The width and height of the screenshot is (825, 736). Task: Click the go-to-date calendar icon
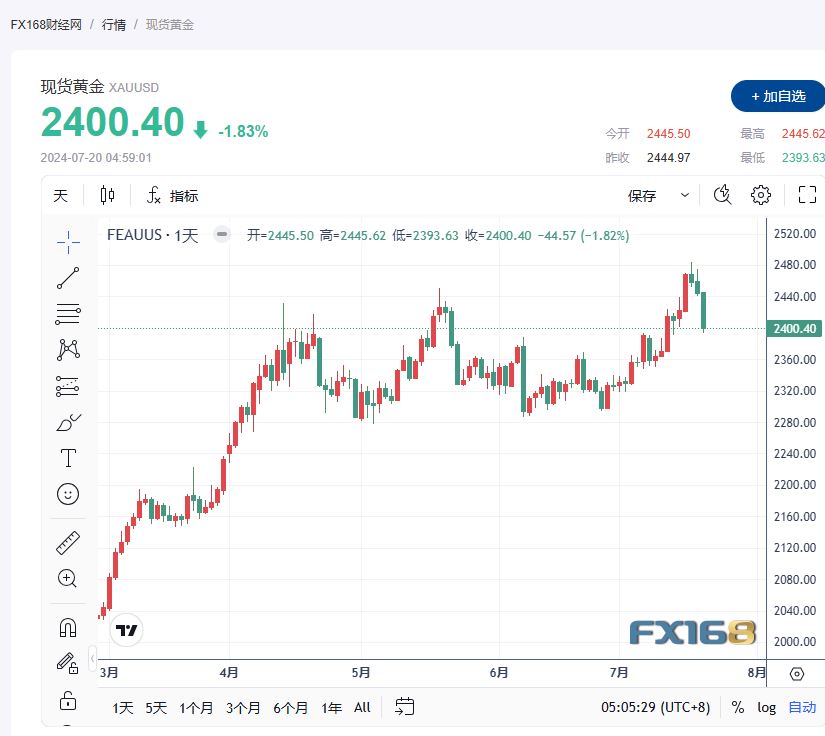tap(405, 707)
